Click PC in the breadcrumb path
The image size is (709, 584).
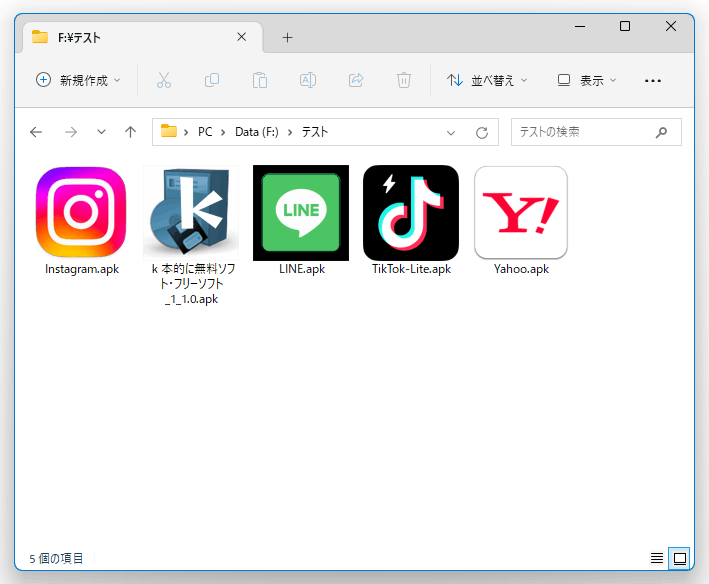coord(205,132)
